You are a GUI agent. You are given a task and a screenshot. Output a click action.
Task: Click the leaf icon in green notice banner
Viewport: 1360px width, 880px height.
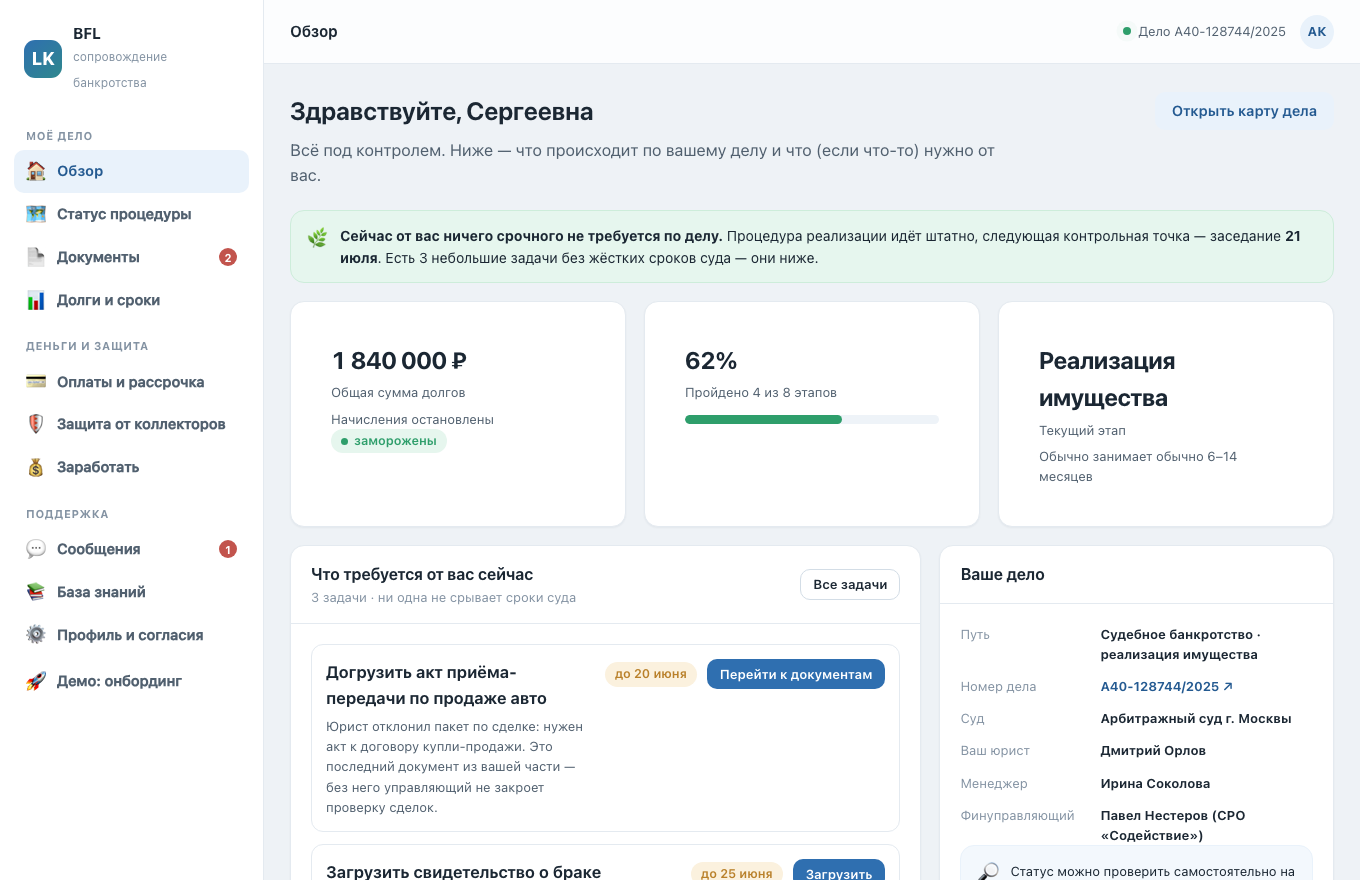click(317, 238)
